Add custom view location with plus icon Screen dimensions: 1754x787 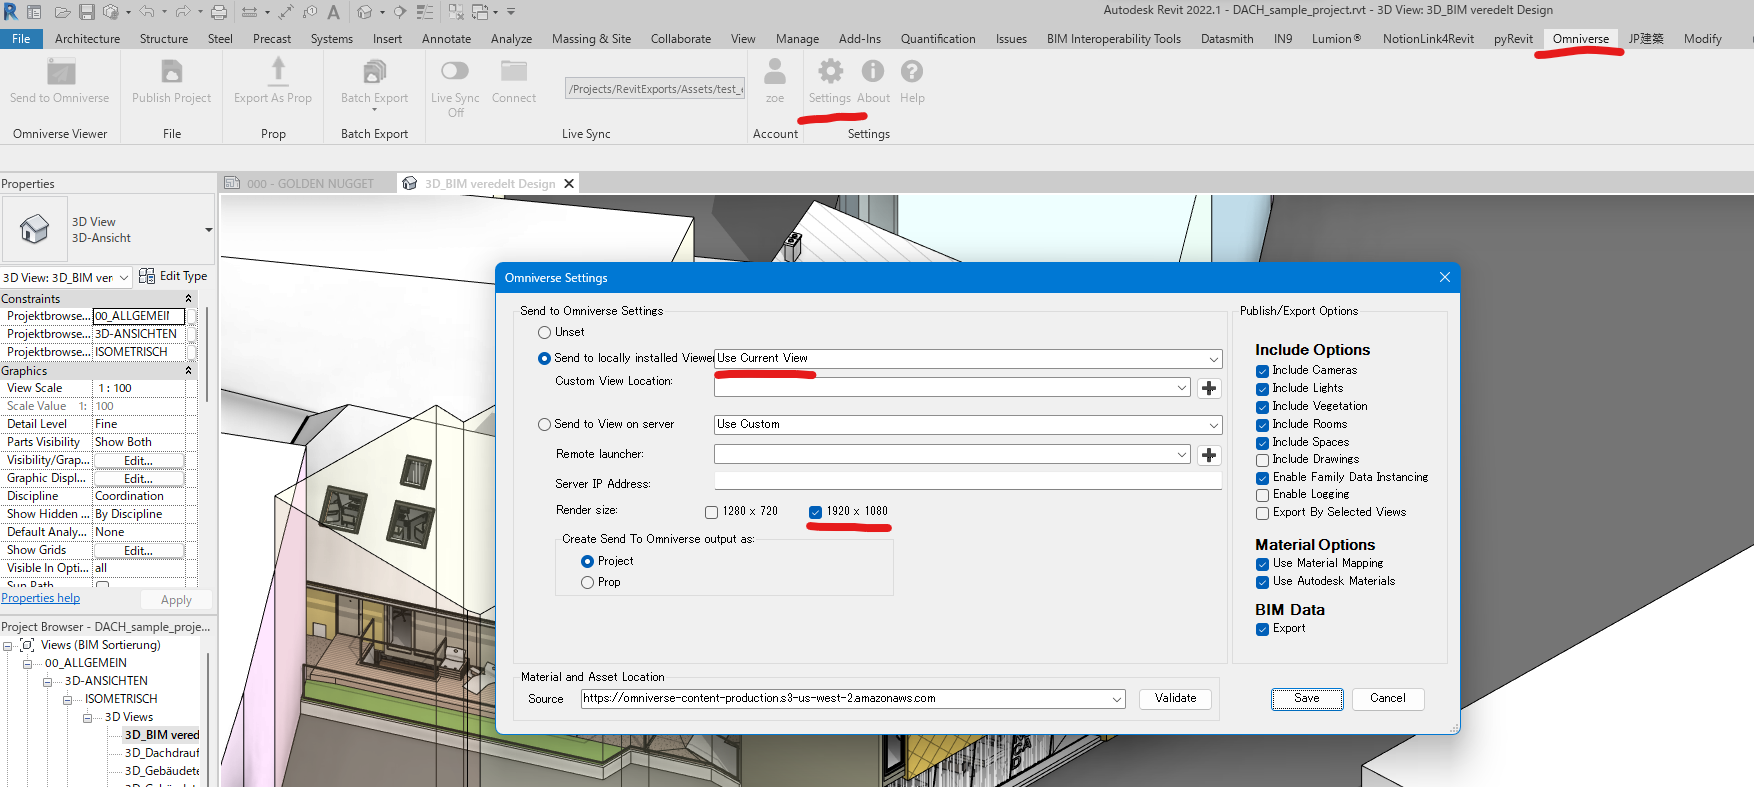click(1209, 388)
